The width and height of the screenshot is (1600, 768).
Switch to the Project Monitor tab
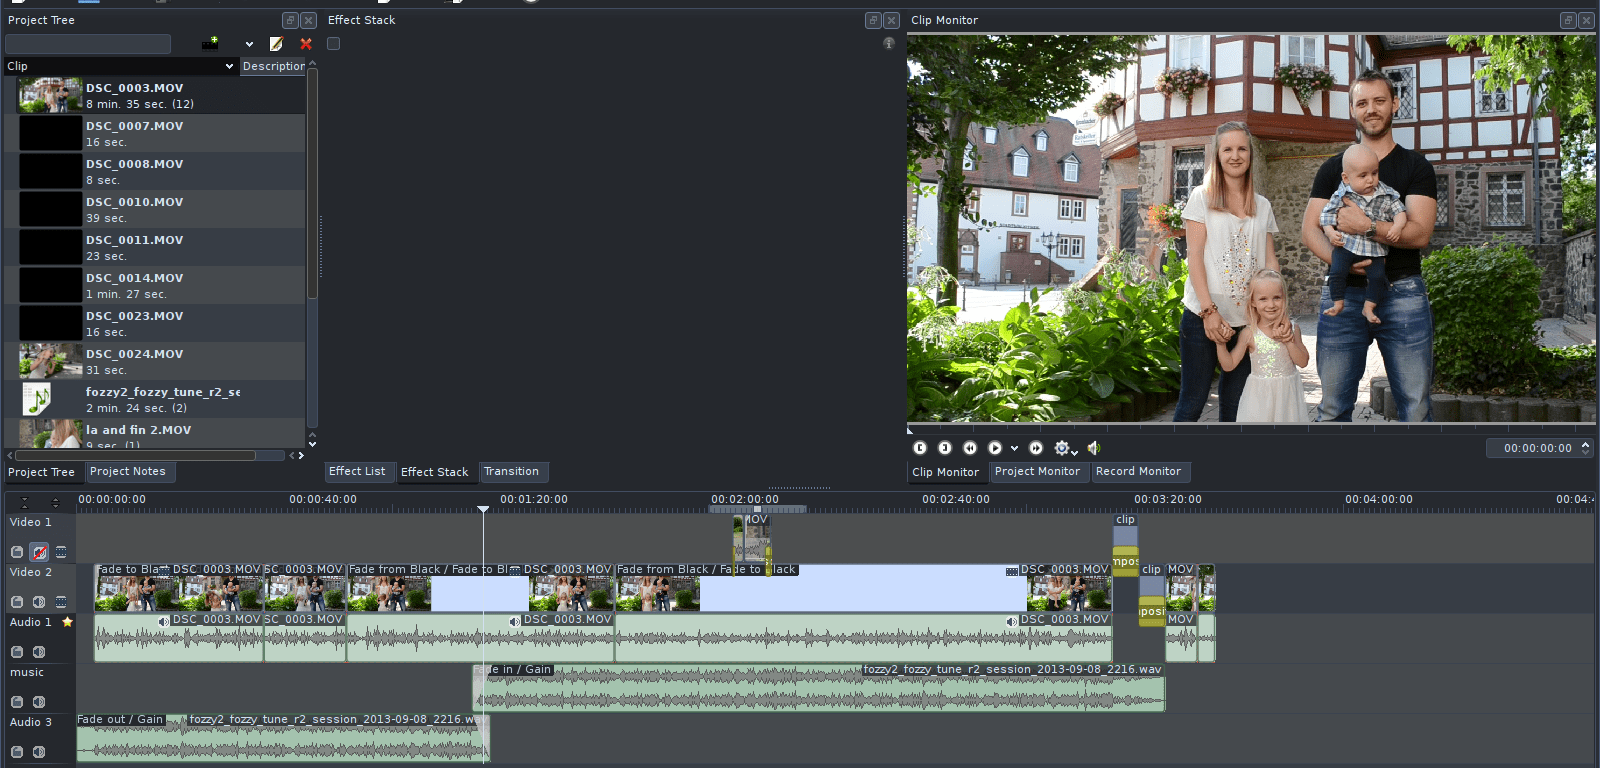click(1037, 472)
